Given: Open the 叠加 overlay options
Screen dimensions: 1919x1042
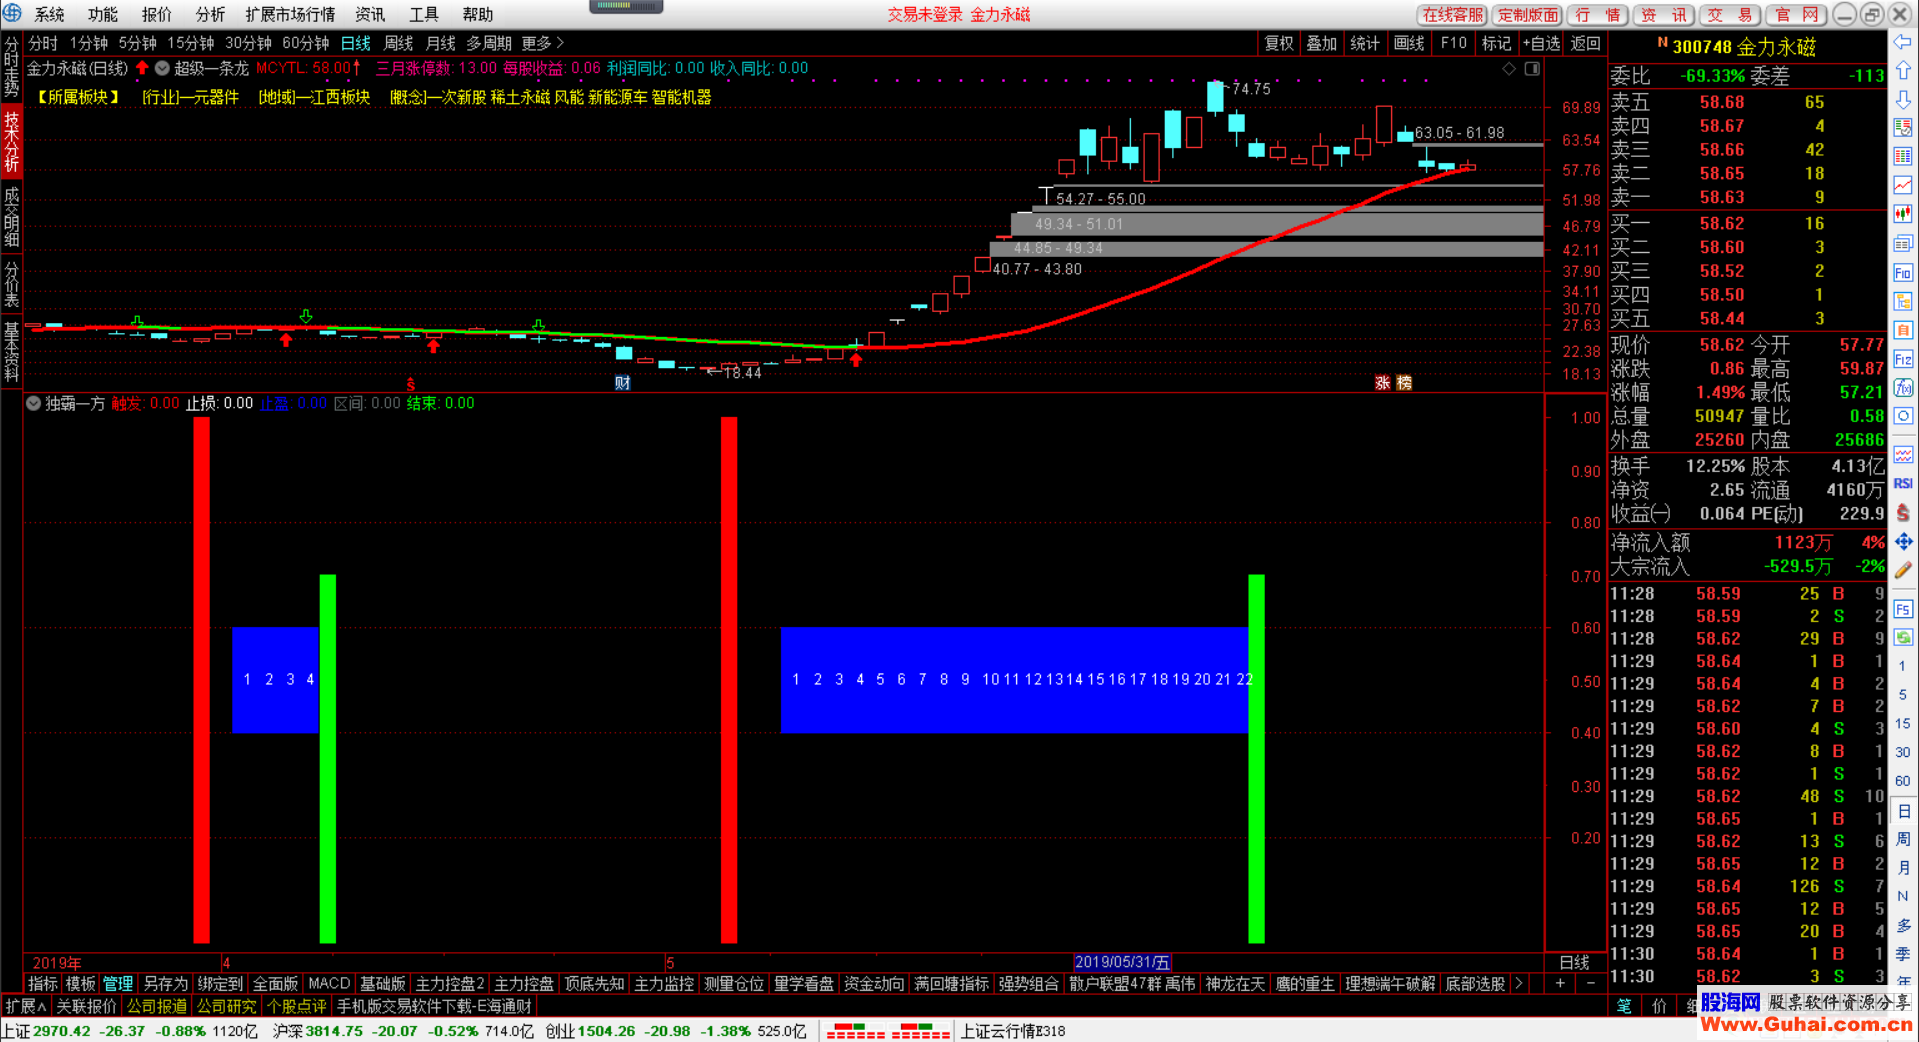Looking at the screenshot, I should pos(1321,43).
